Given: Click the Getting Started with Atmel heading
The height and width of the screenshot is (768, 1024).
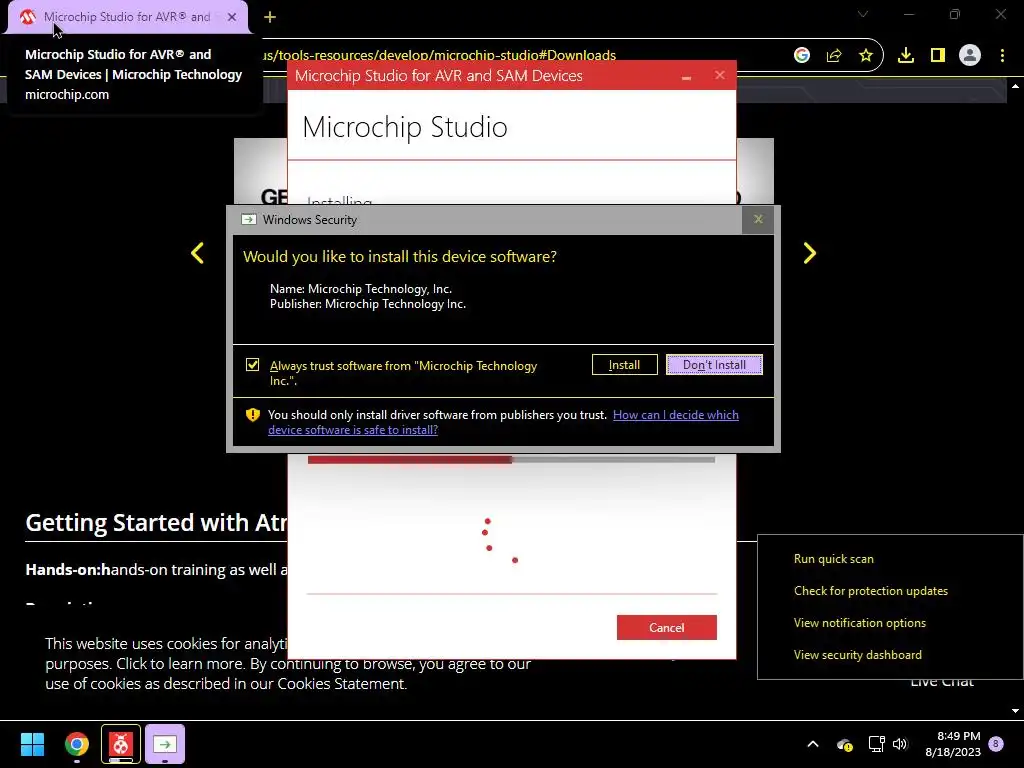Looking at the screenshot, I should [156, 522].
